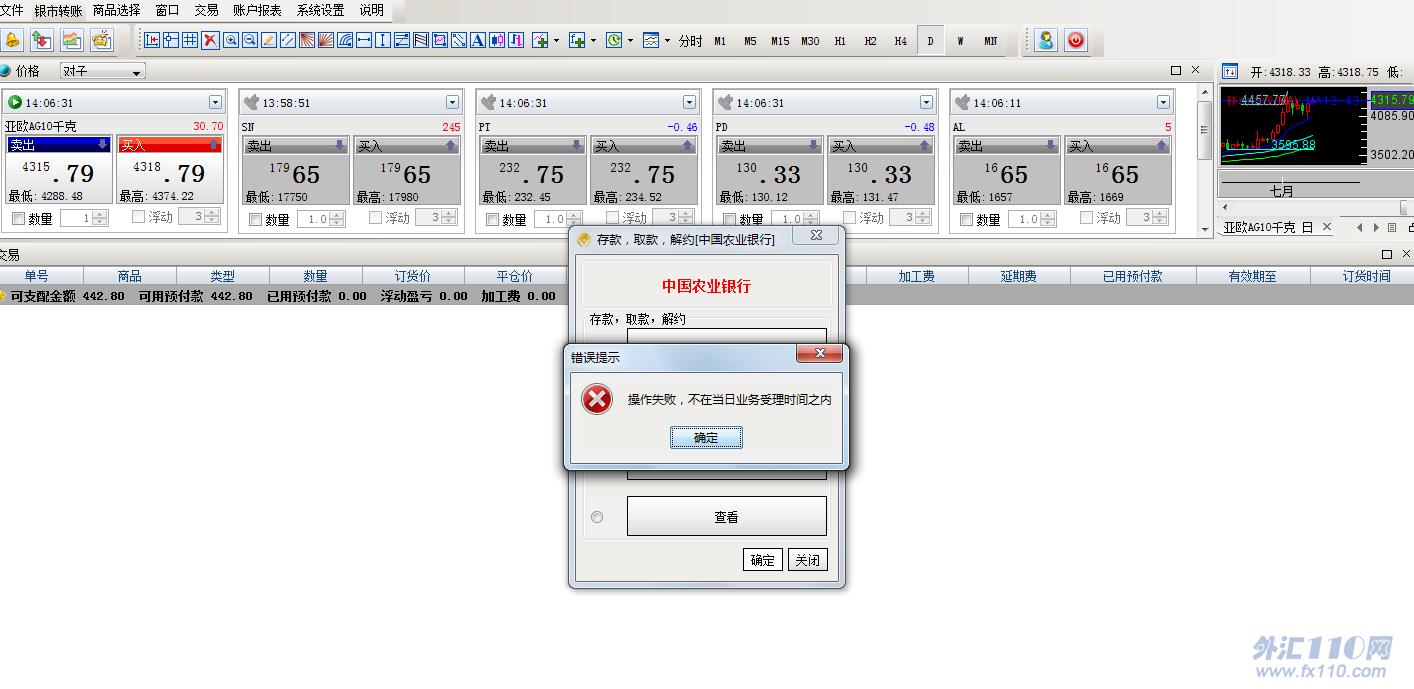This screenshot has width=1414, height=689.
Task: Click green play icon on AG quote panel
Action: click(15, 102)
